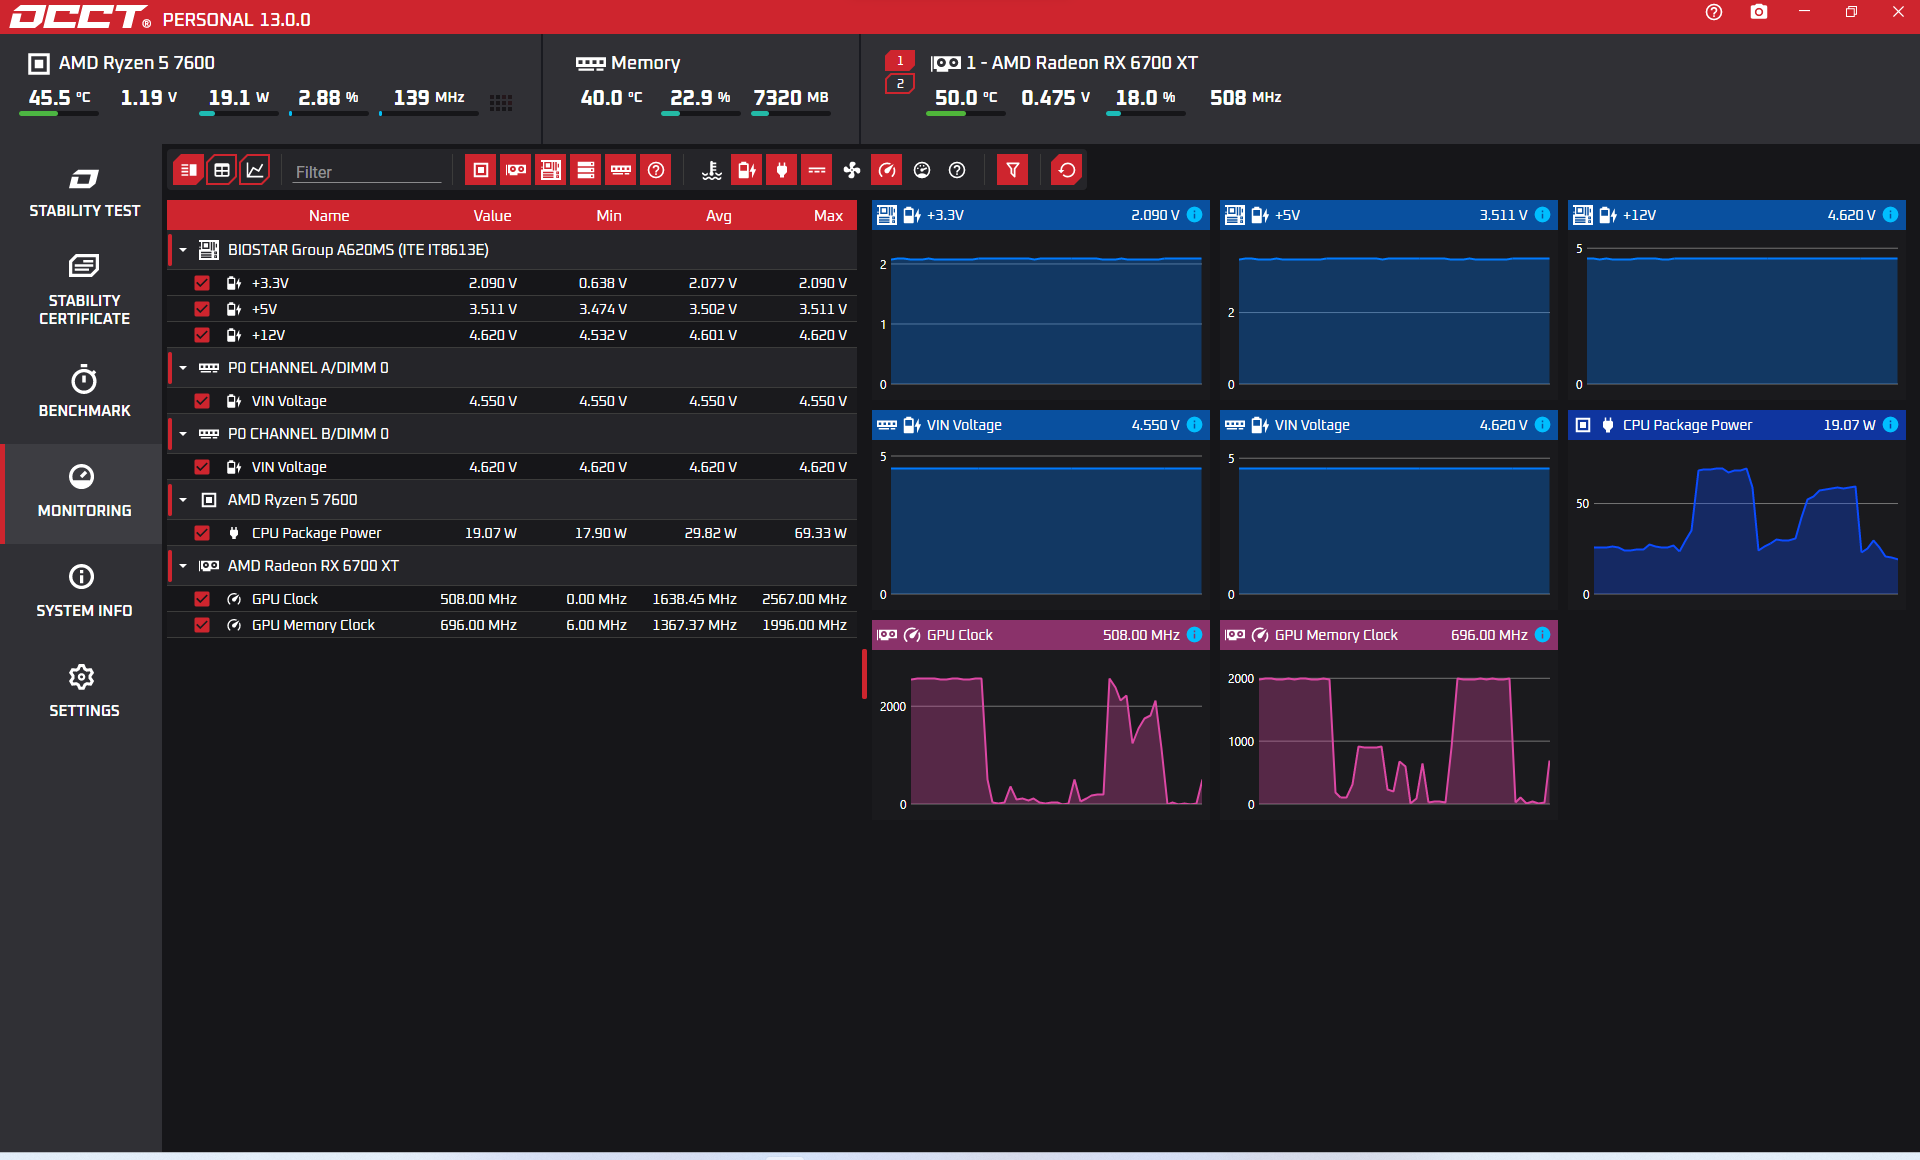
Task: Open the System Info section
Action: [84, 590]
